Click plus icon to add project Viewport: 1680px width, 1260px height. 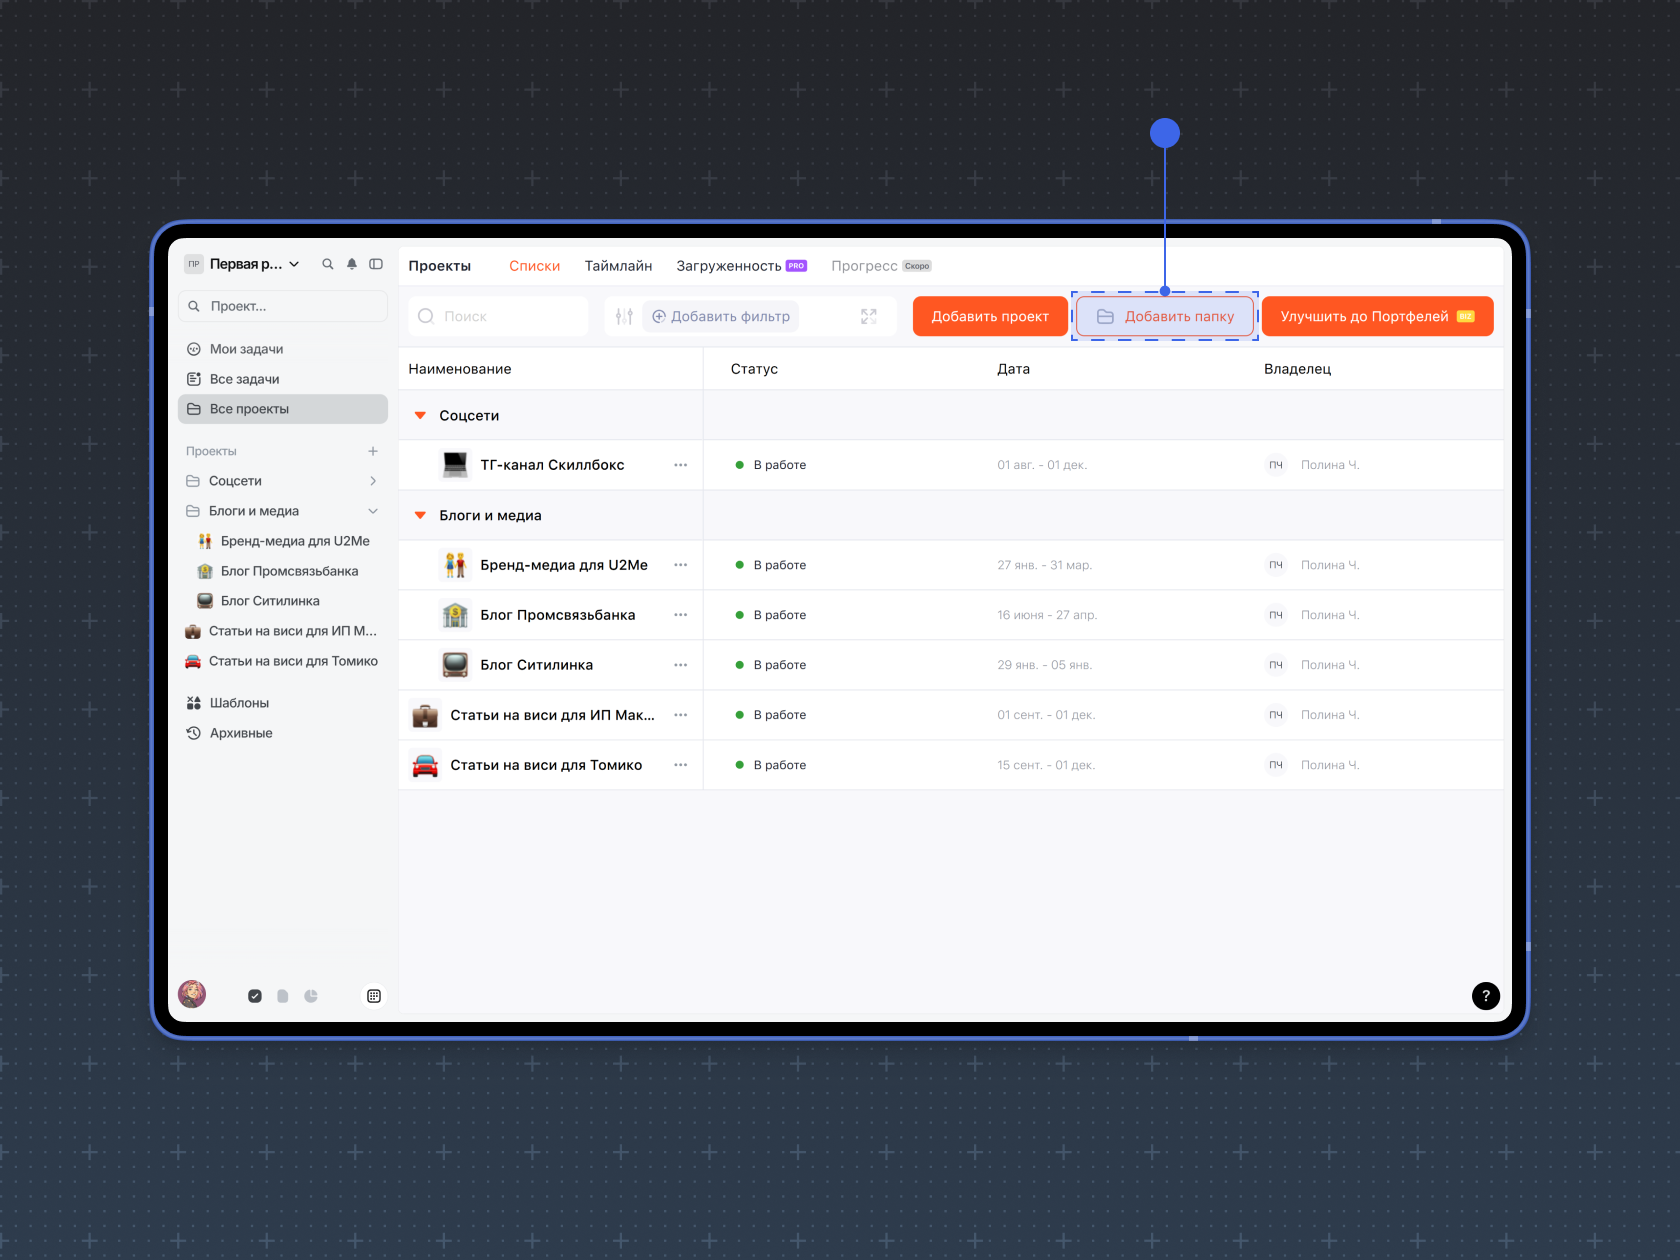coord(373,451)
